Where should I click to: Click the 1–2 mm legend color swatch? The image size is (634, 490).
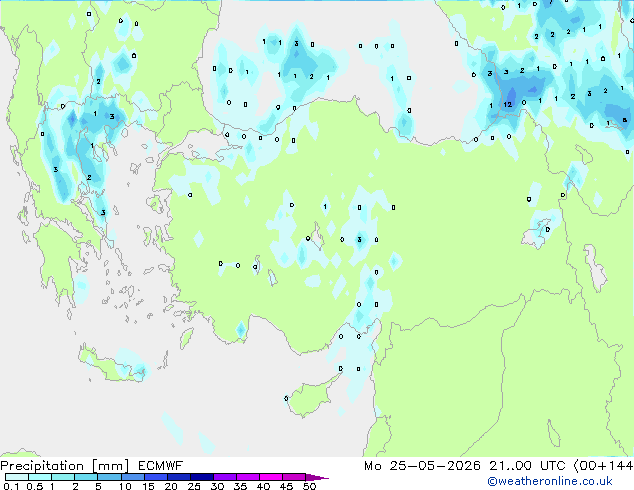pyautogui.click(x=63, y=477)
